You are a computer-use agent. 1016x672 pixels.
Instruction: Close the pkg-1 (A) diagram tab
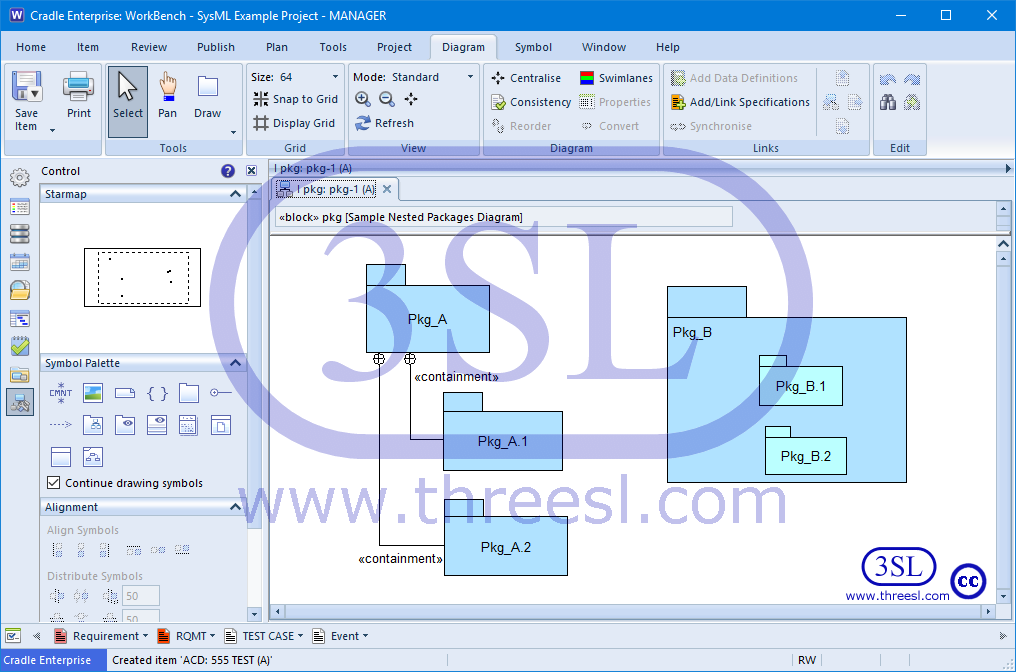pos(387,189)
